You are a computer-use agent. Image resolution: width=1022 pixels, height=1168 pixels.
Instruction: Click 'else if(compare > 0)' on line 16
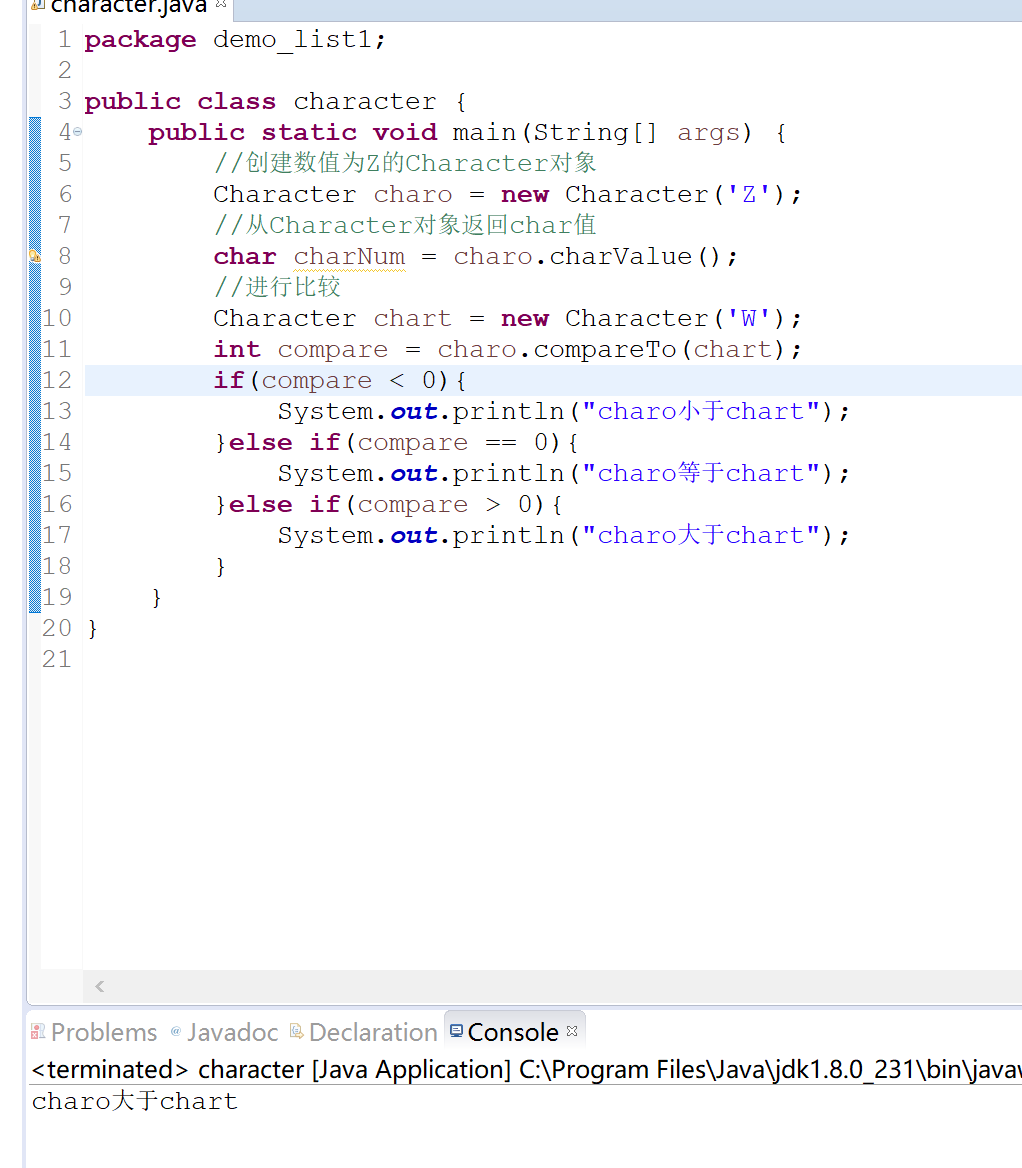coord(386,504)
